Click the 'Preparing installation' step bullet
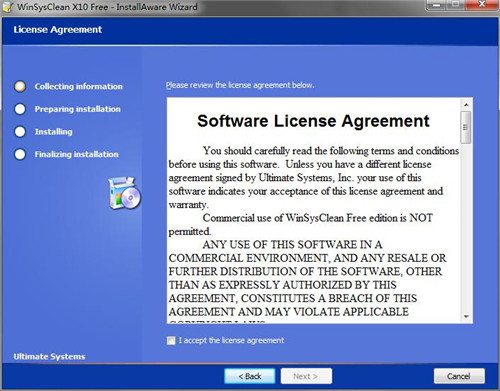This screenshot has width=500, height=391. pyautogui.click(x=20, y=109)
